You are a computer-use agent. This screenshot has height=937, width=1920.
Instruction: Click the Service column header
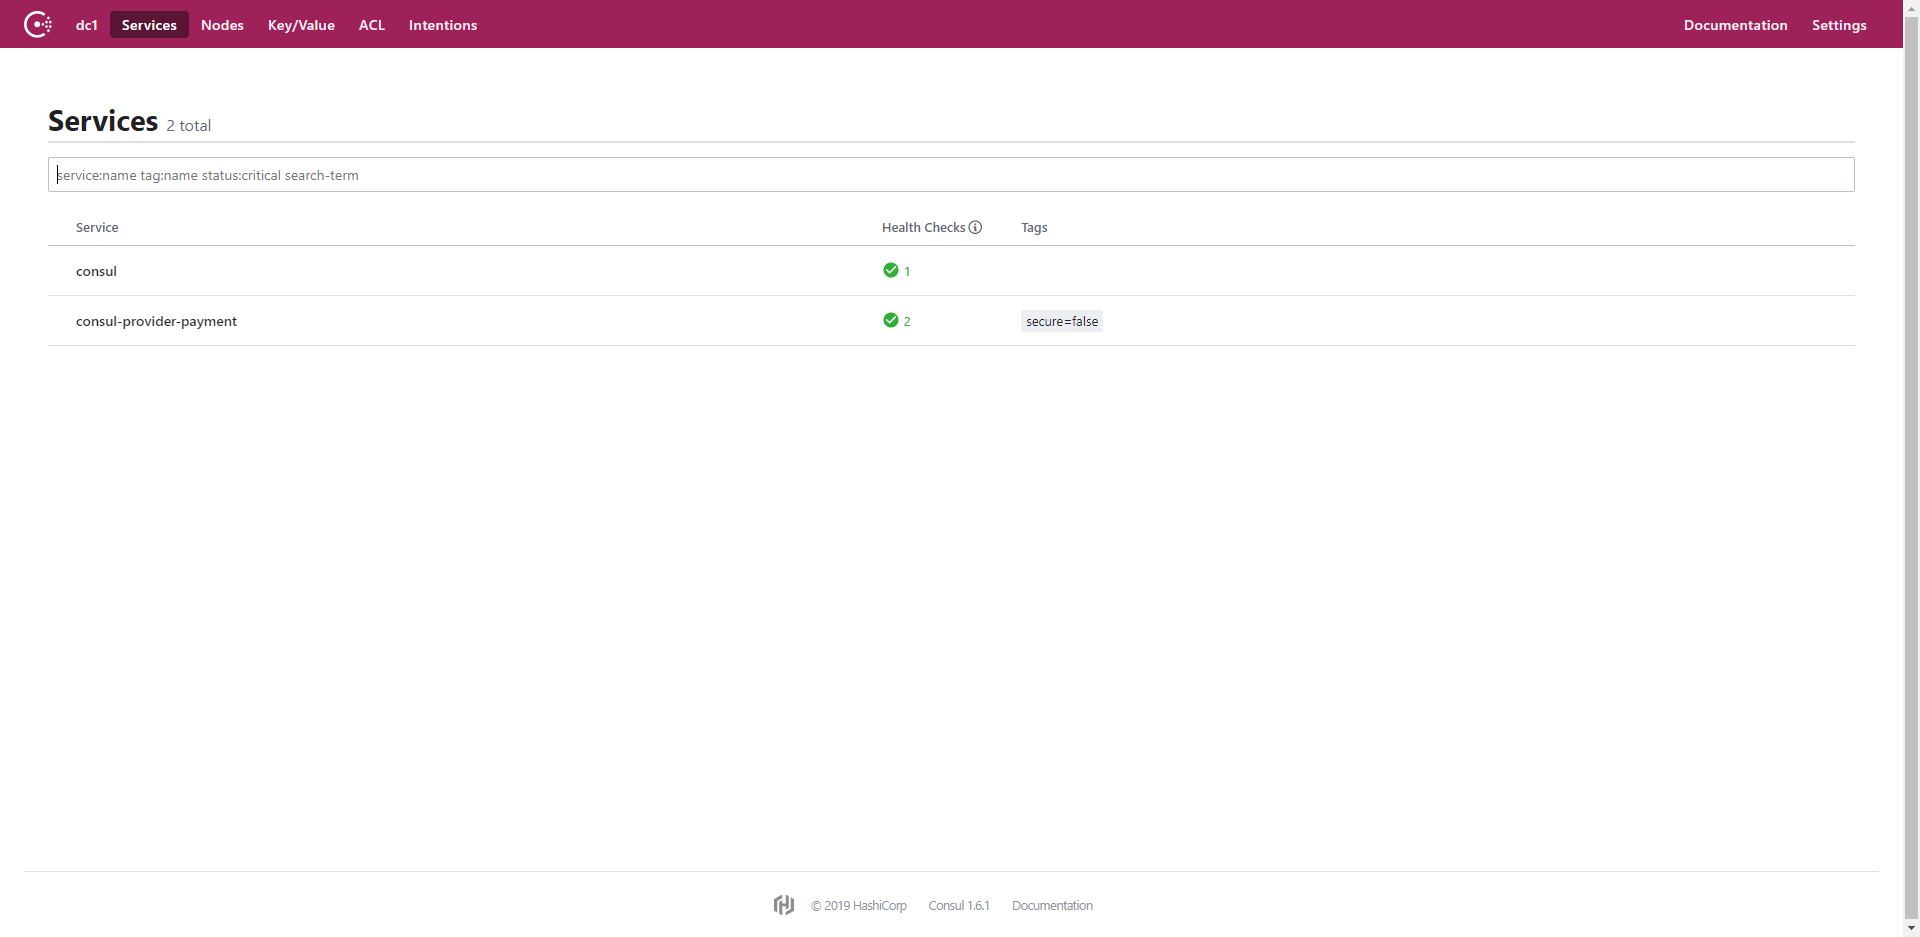[x=97, y=228]
